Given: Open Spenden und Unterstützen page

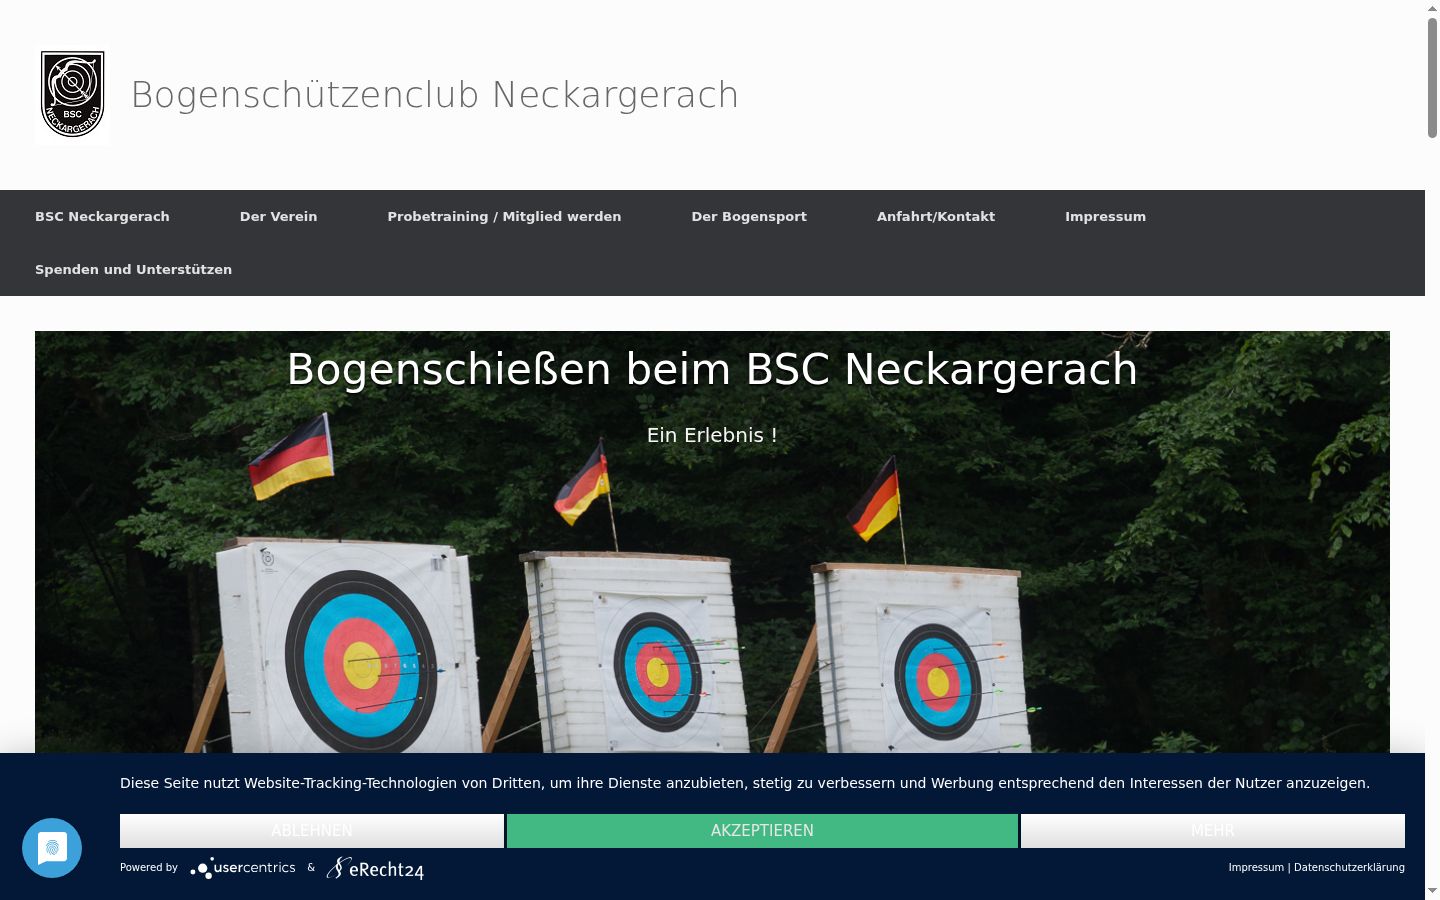Looking at the screenshot, I should point(133,270).
